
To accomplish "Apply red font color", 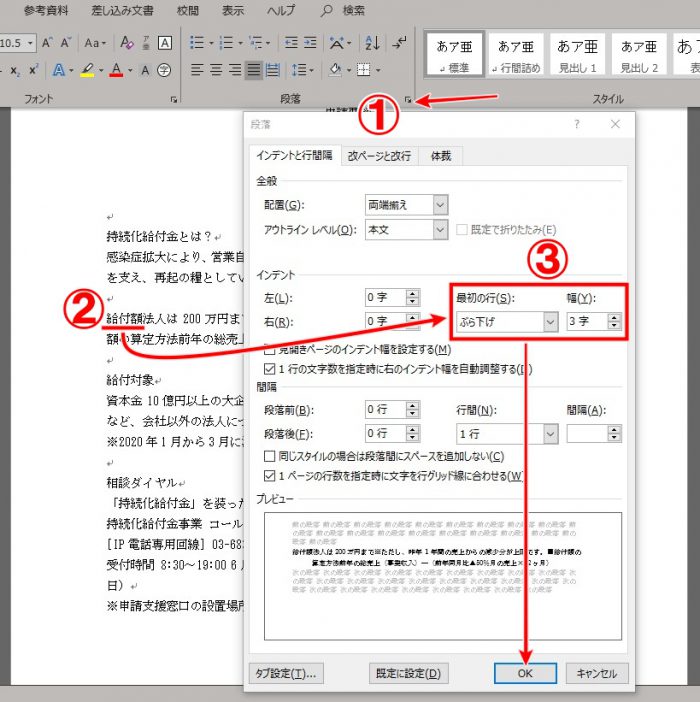I will point(116,70).
